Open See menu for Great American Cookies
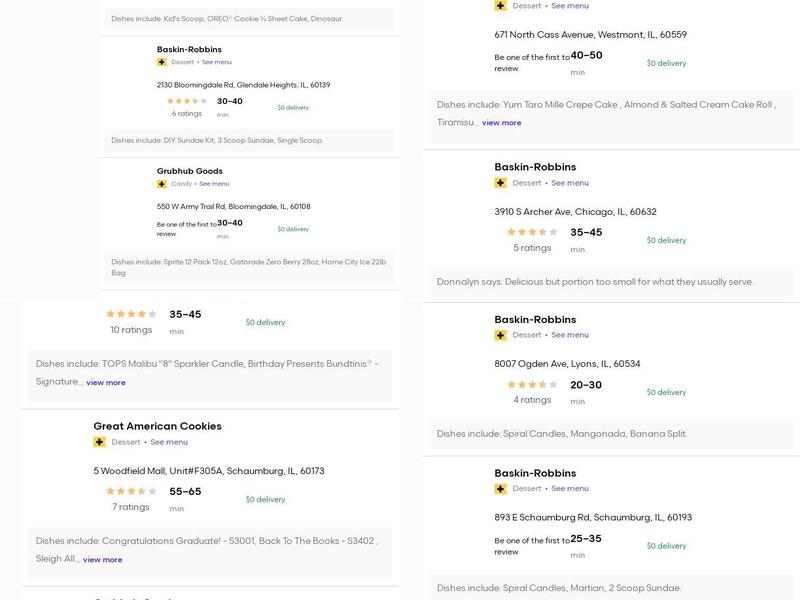 point(169,442)
